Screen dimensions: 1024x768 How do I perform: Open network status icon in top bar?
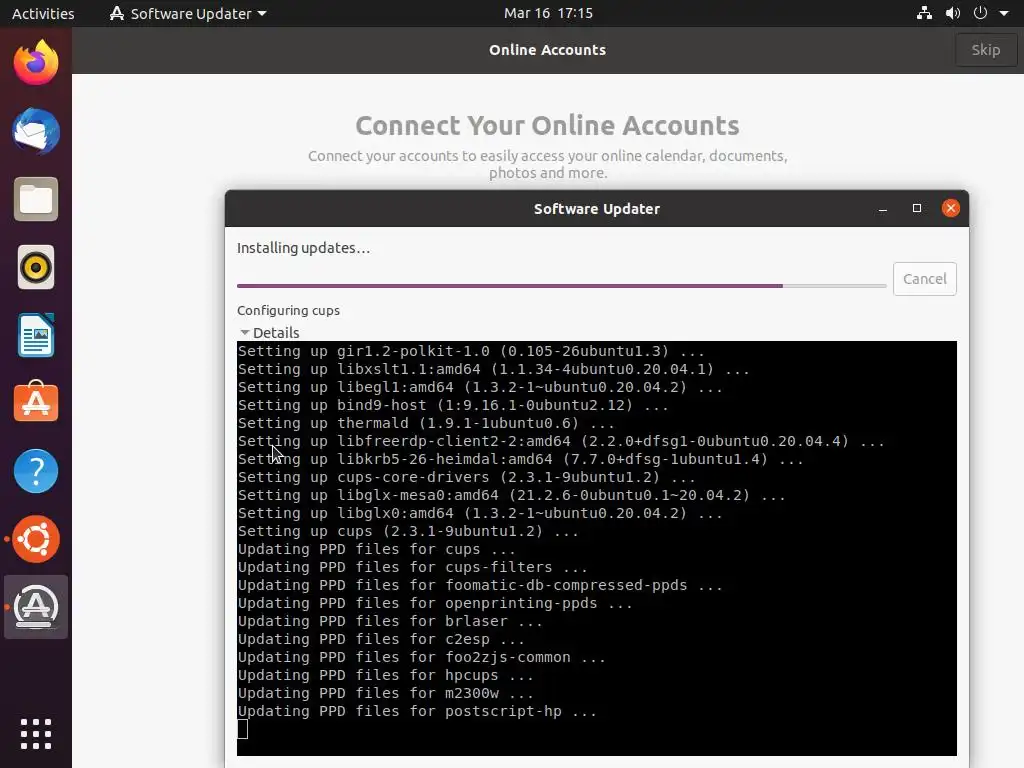click(924, 13)
